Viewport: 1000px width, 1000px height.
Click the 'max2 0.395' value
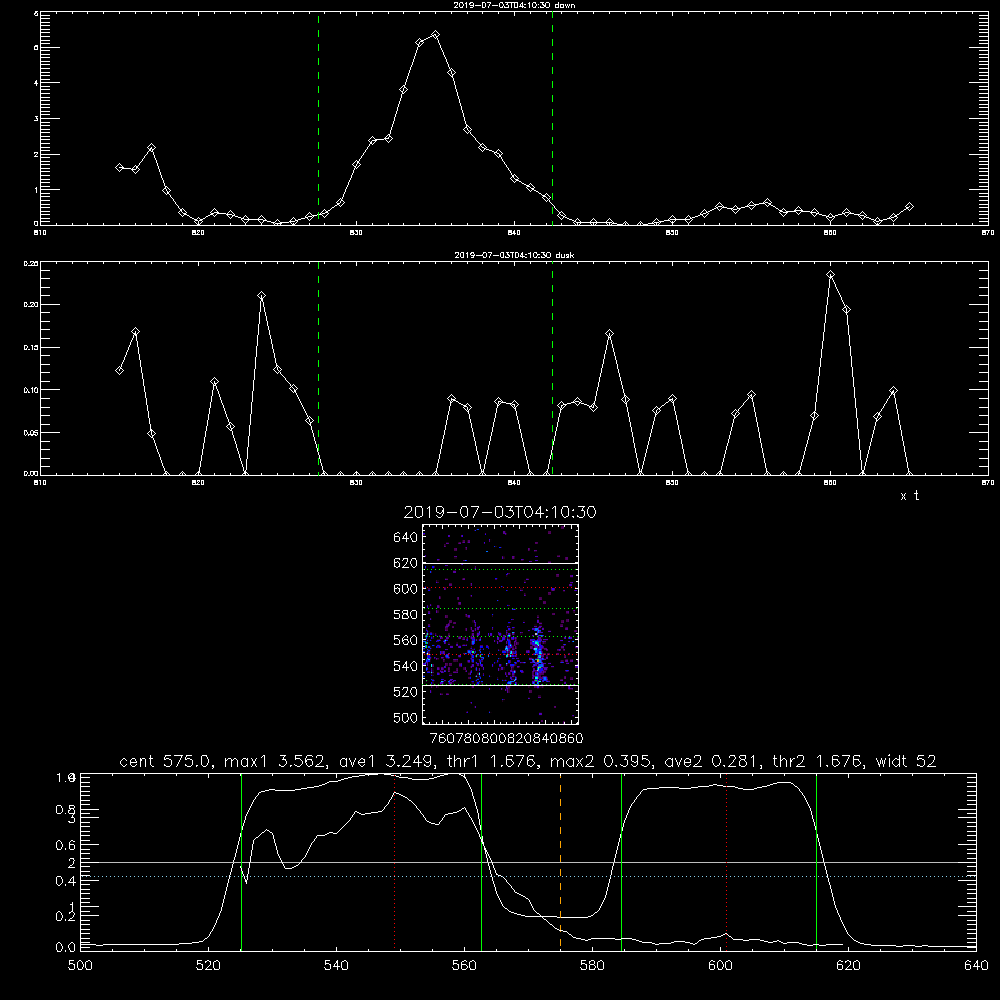tap(600, 761)
